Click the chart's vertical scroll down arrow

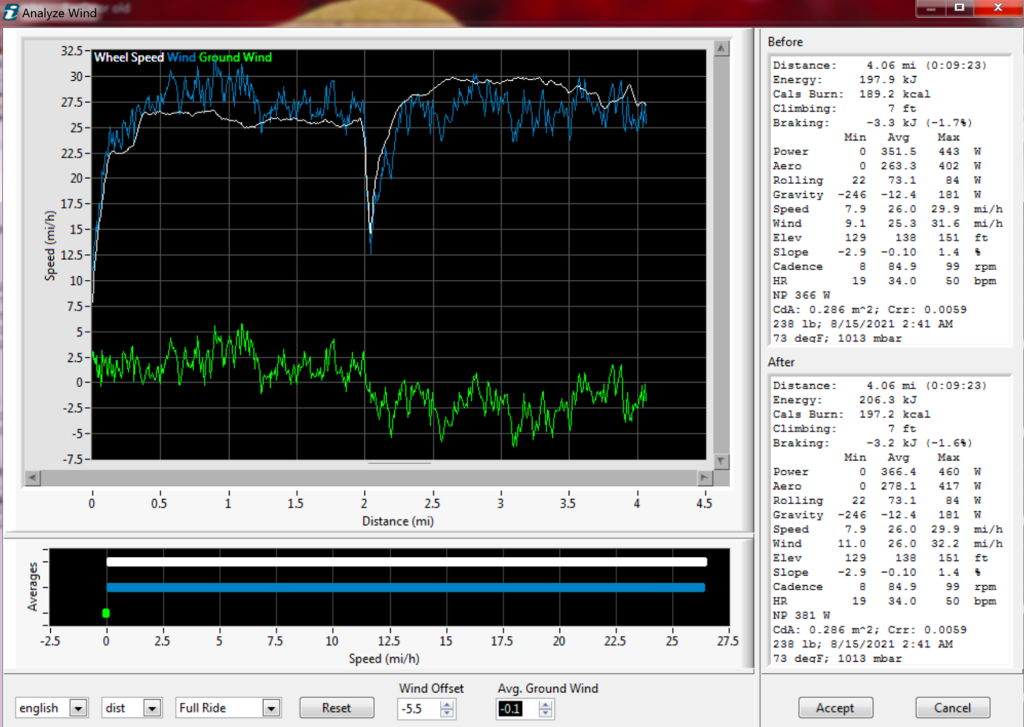pos(721,461)
